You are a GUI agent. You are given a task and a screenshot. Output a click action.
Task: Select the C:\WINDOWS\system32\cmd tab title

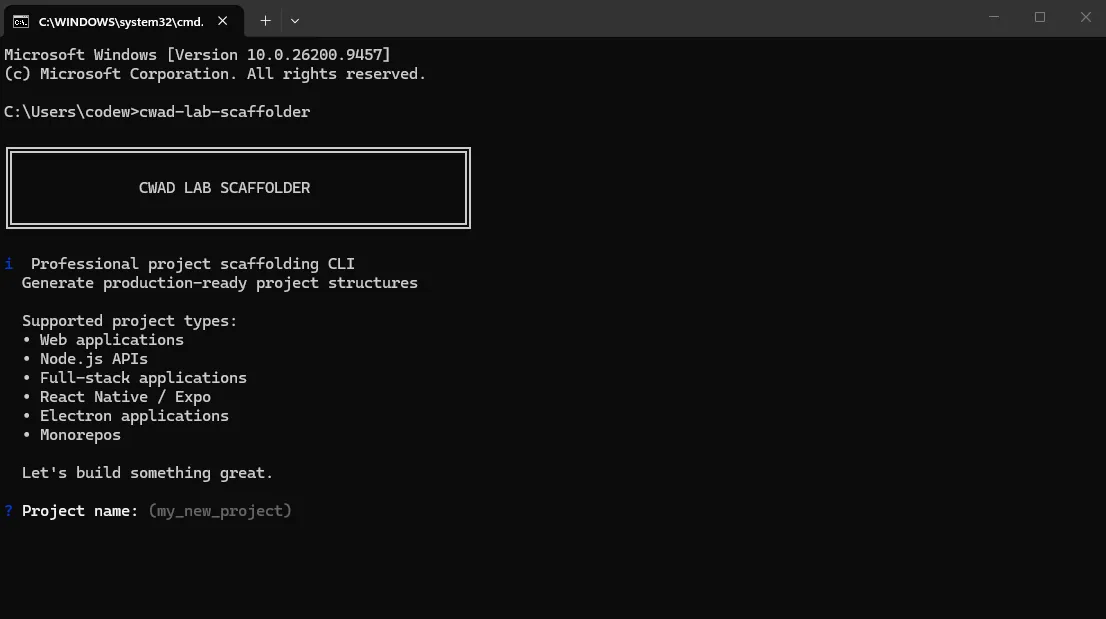(121, 22)
